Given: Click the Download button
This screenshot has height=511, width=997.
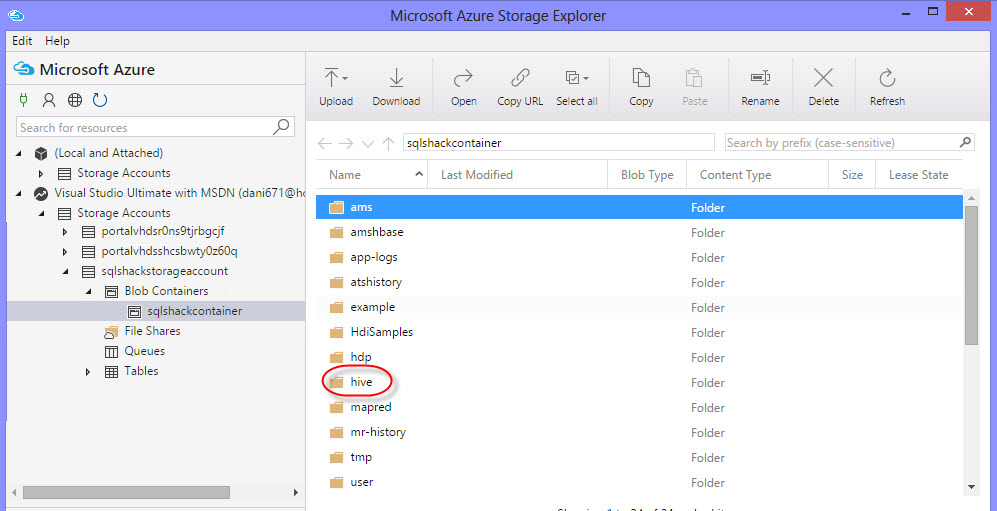Looking at the screenshot, I should tap(396, 86).
